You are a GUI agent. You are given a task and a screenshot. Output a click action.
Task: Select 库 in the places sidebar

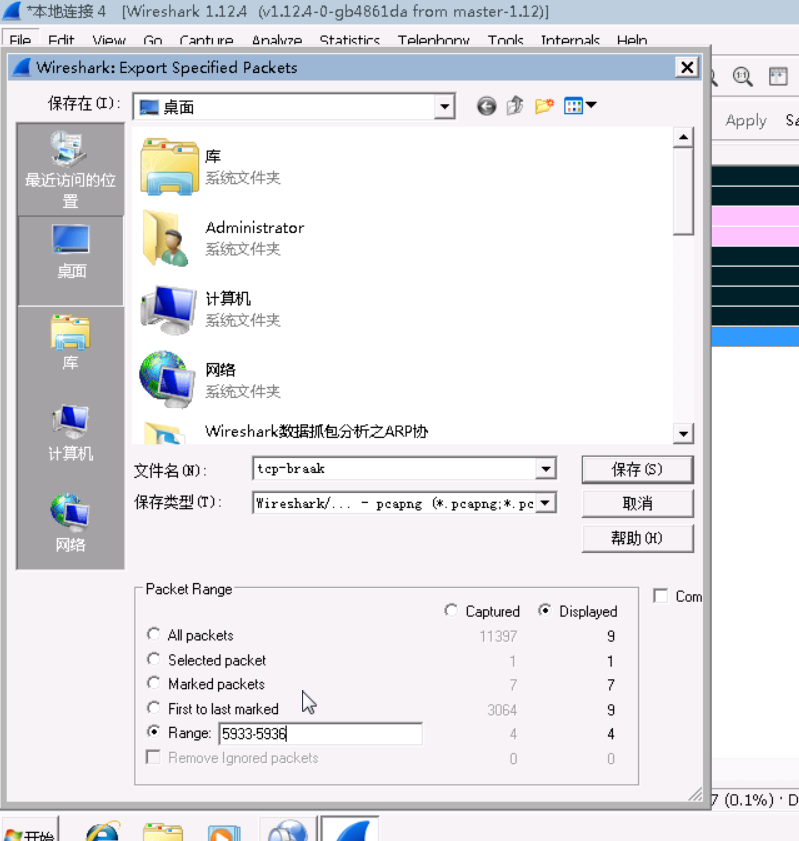point(70,343)
